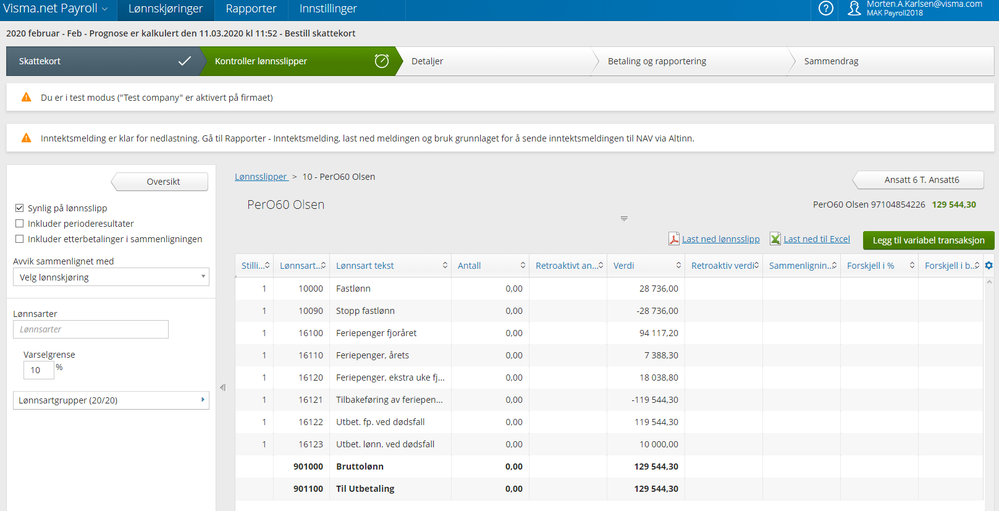This screenshot has width=999, height=511.
Task: Click the Lønnsarter search input field
Action: (x=91, y=329)
